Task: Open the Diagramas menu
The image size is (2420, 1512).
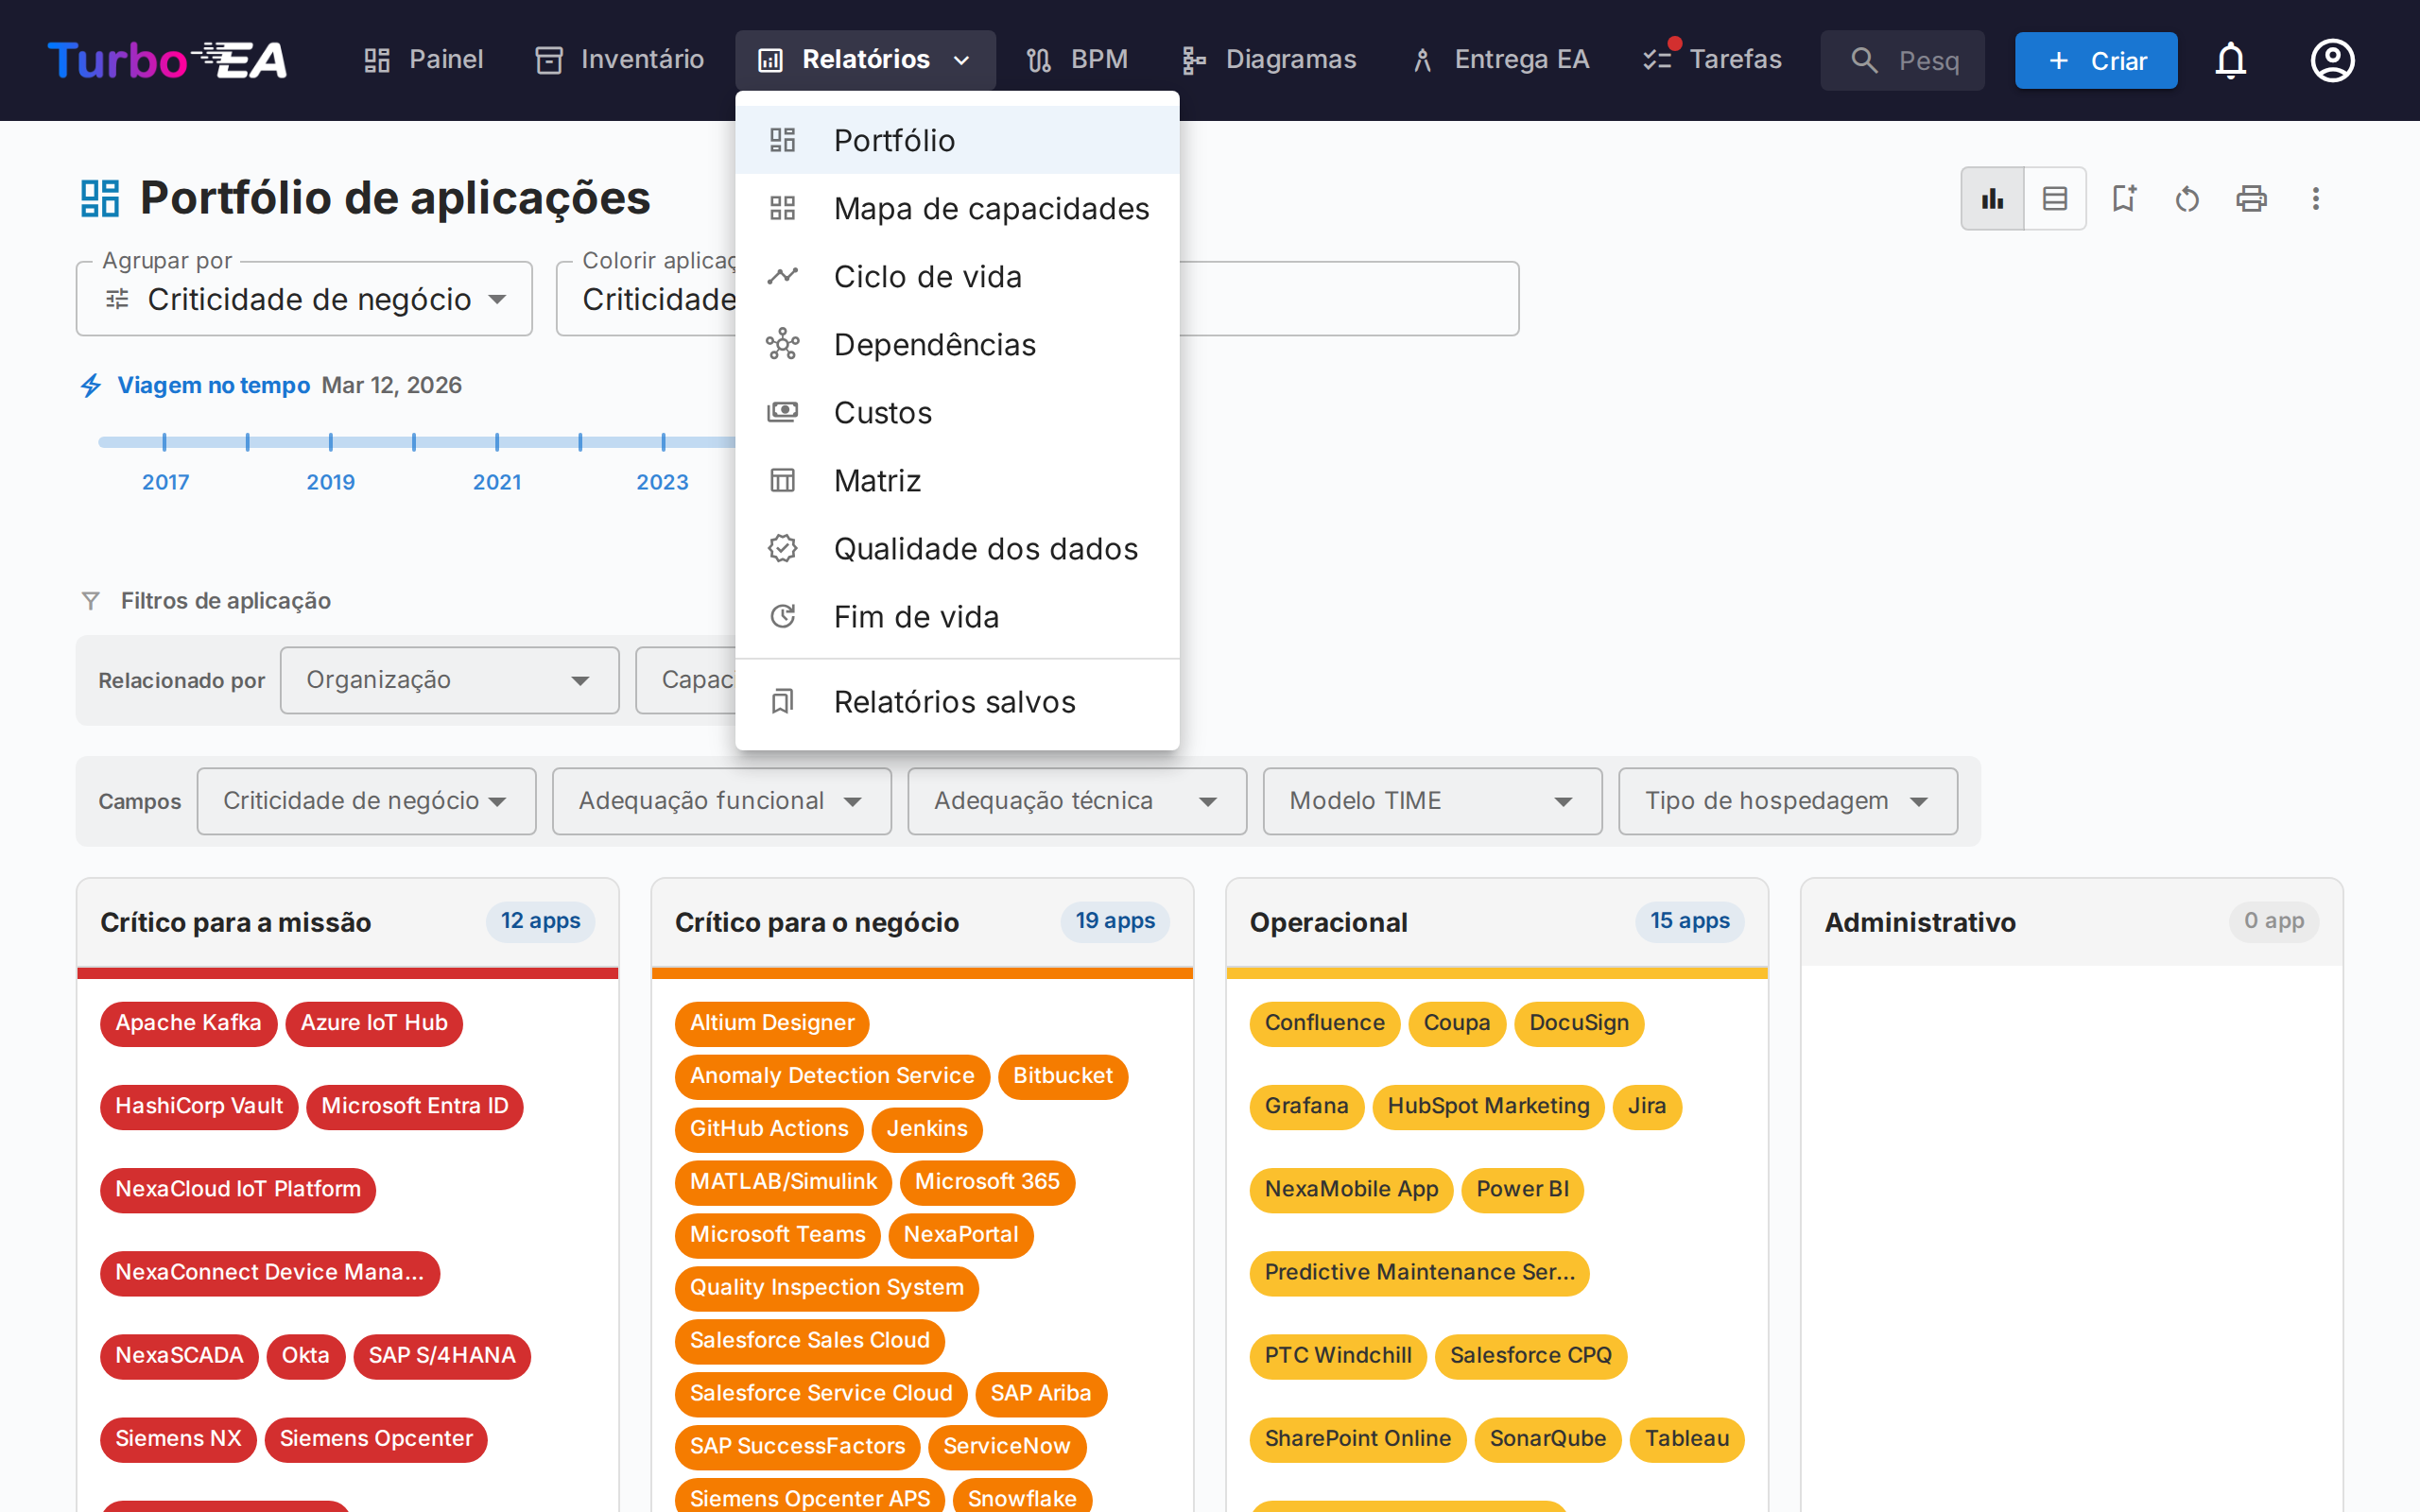Action: (x=1268, y=59)
